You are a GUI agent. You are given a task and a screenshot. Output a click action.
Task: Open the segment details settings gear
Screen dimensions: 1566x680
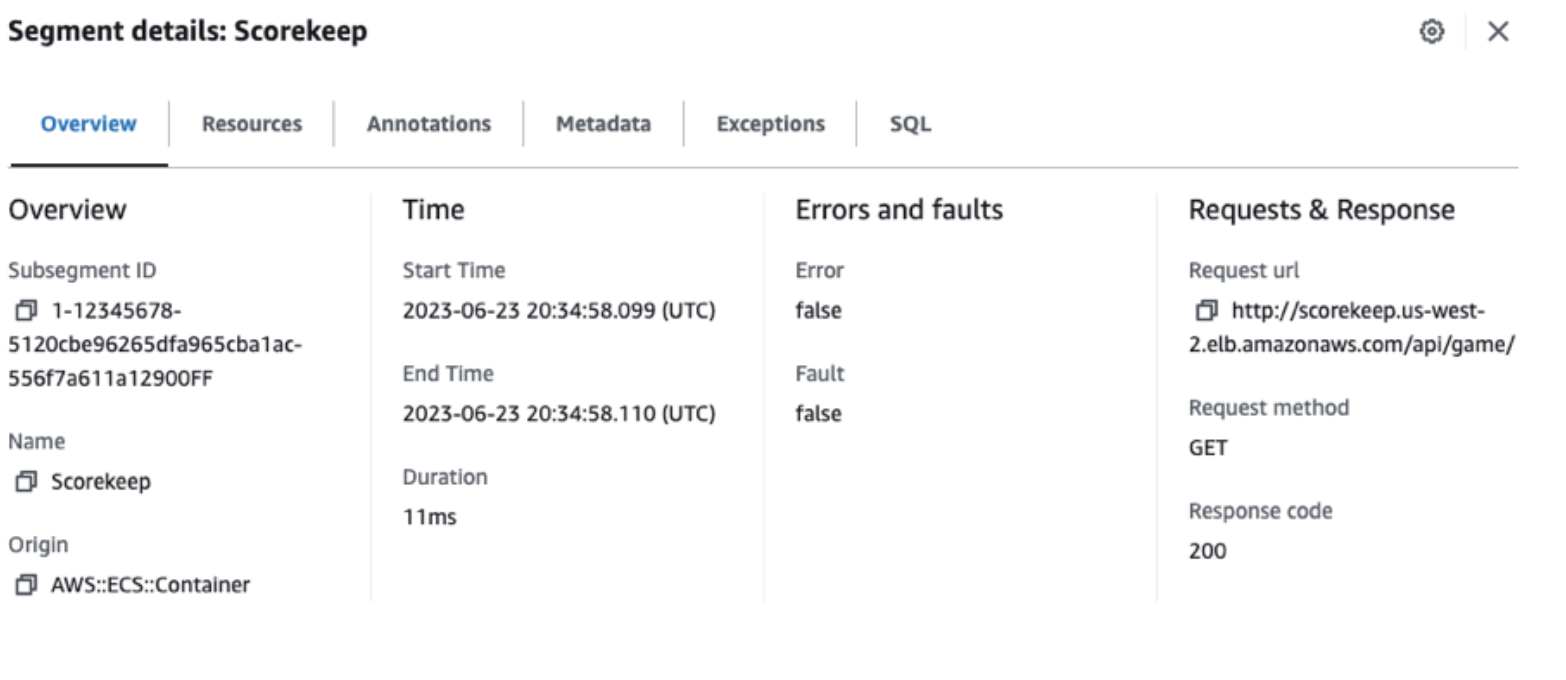tap(1432, 32)
